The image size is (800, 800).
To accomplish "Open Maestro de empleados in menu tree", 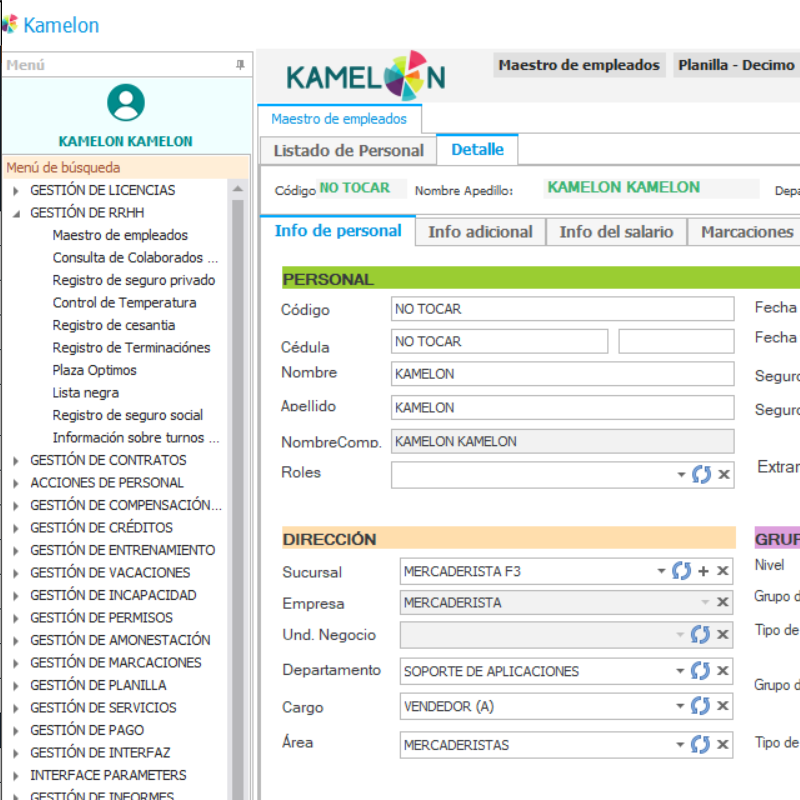I will pos(120,235).
